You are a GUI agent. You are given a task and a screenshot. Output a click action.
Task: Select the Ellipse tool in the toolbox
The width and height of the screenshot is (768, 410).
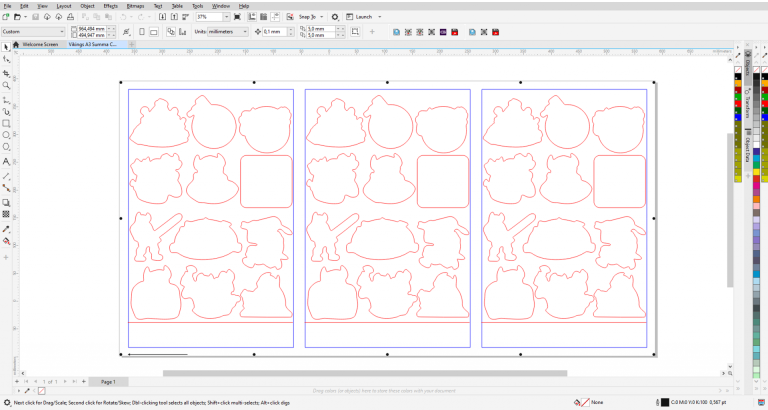[x=7, y=135]
